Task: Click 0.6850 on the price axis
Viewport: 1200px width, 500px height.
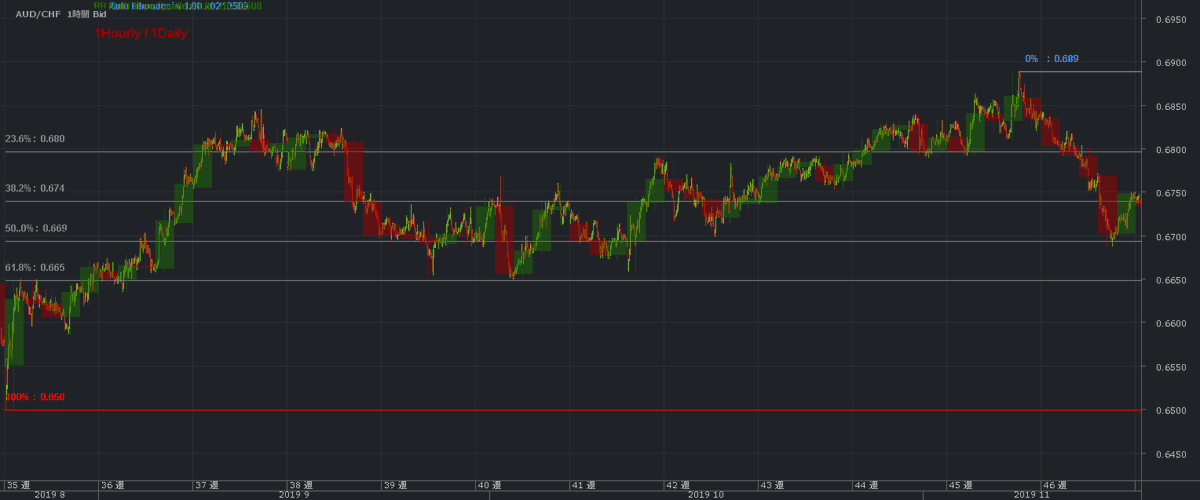Action: point(1170,107)
